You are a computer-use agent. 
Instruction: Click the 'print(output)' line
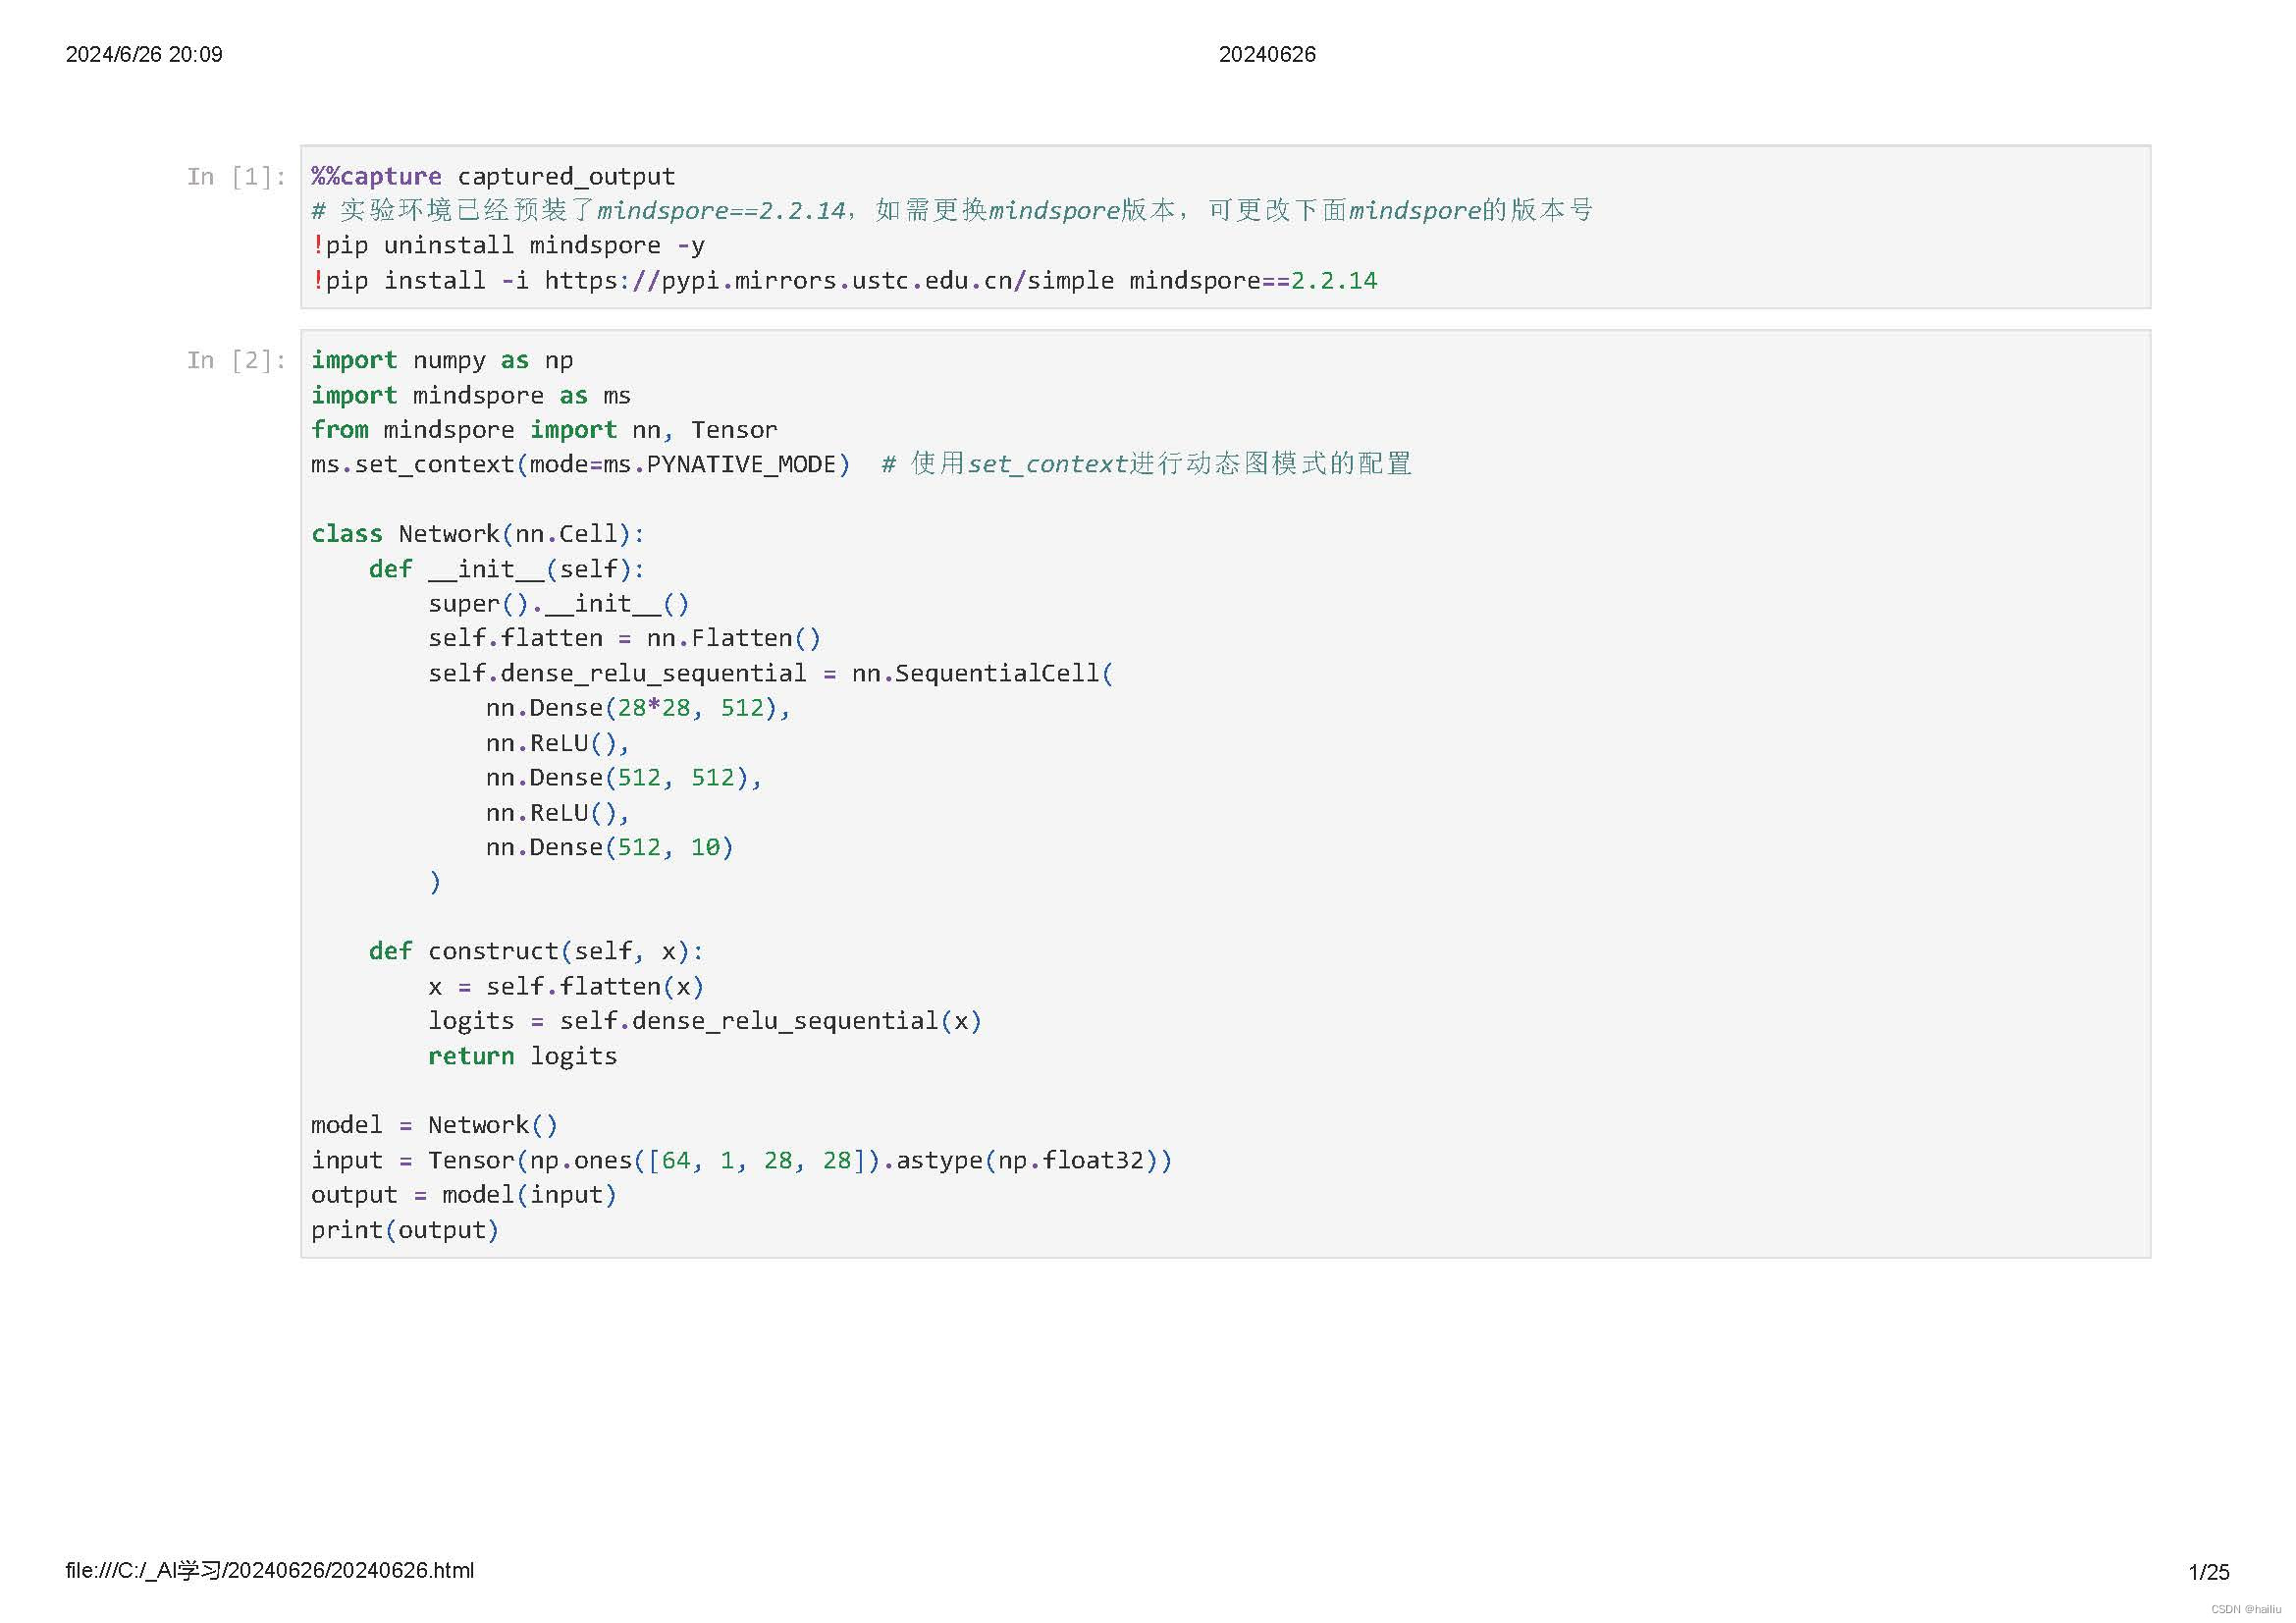tap(404, 1230)
